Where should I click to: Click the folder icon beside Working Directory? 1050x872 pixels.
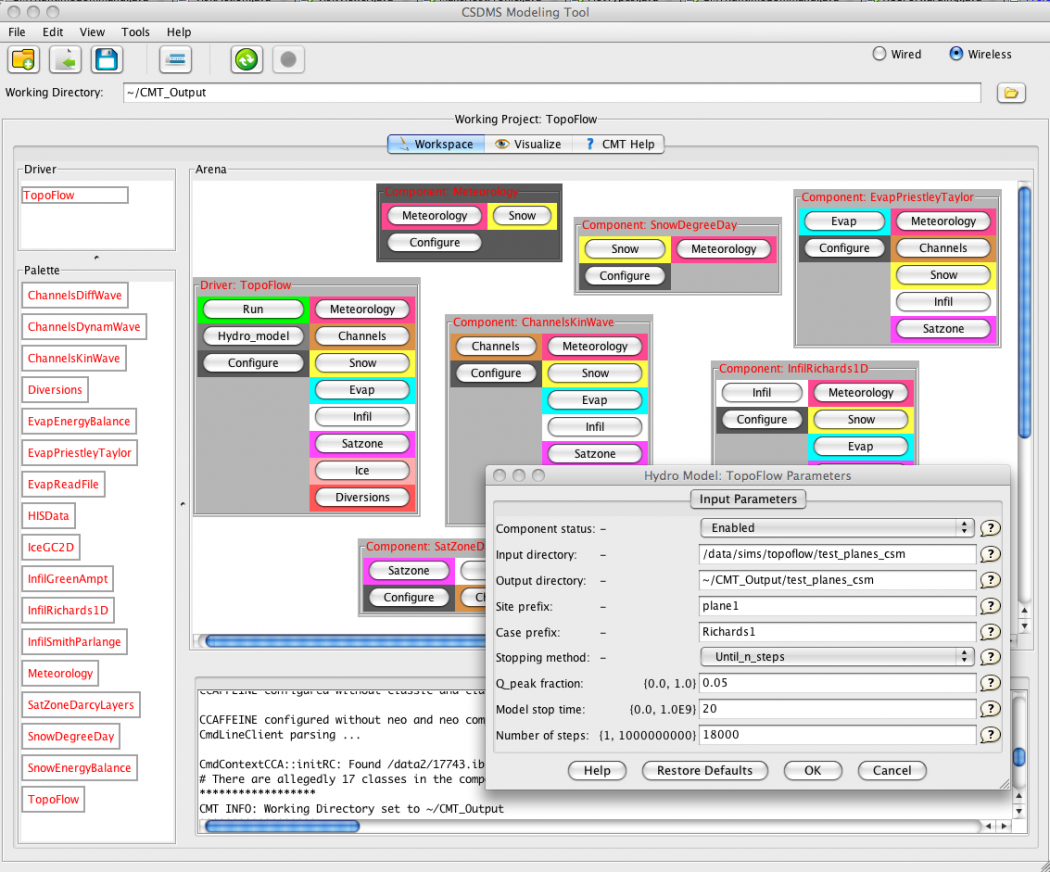coord(1011,93)
